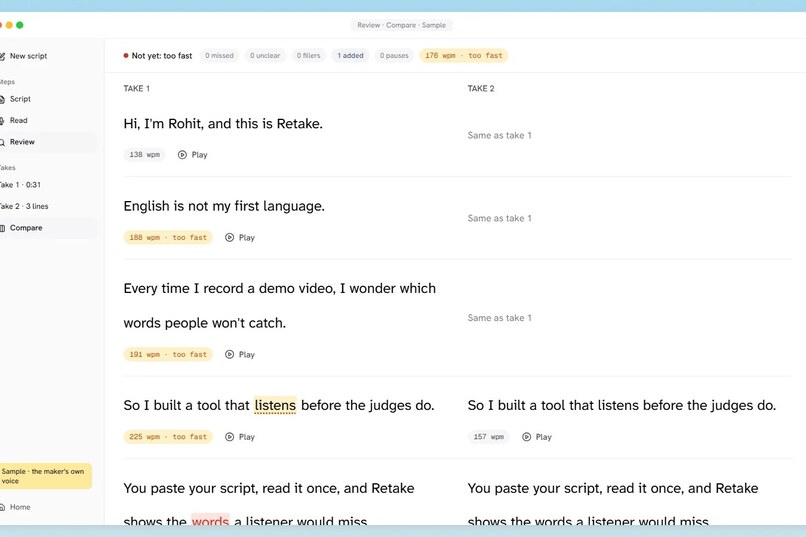This screenshot has height=537, width=806.
Task: Click the microphone icon beside Read
Action: click(x=2, y=121)
